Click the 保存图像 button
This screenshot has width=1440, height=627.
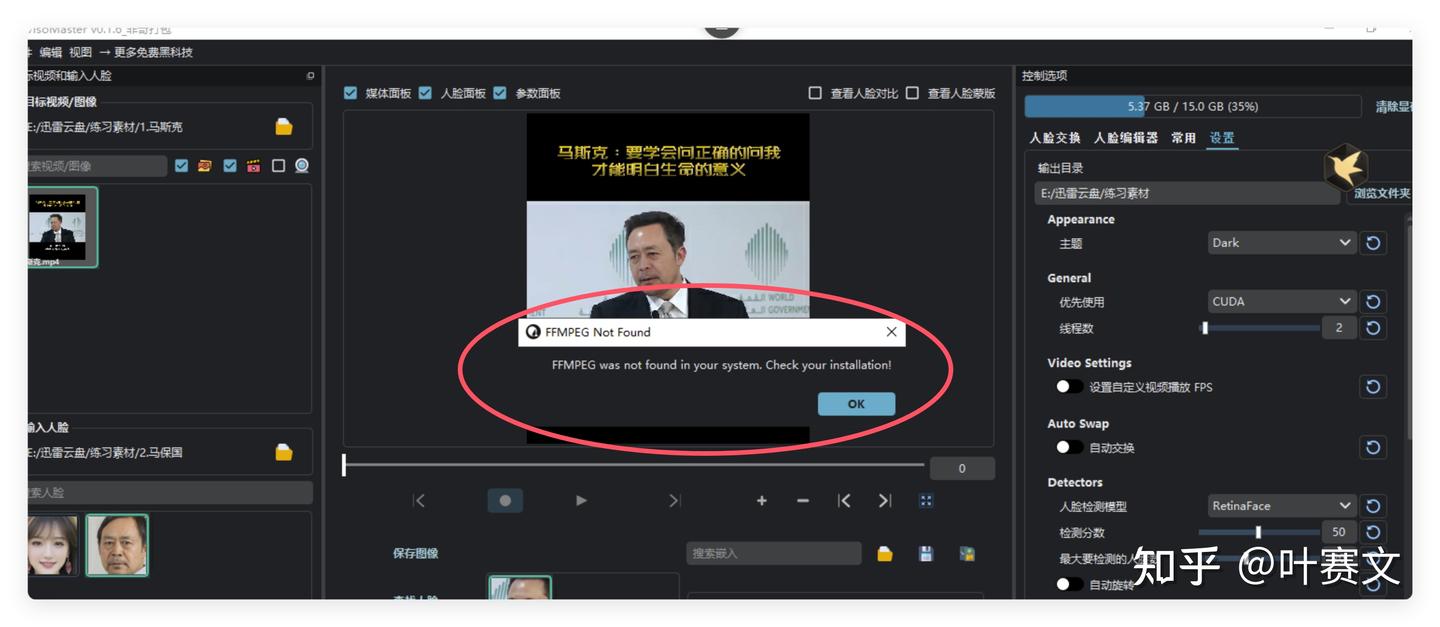(x=415, y=553)
